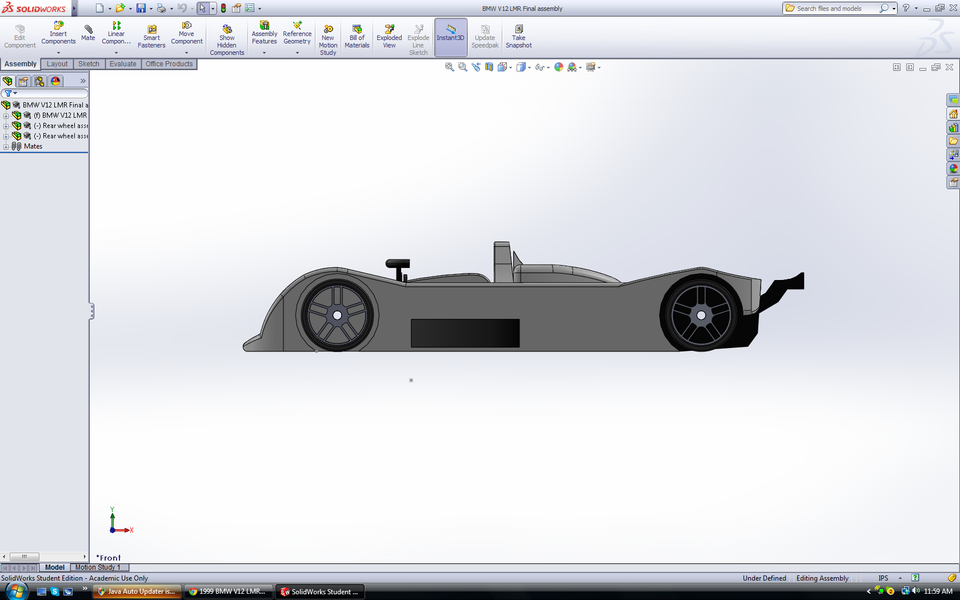The width and height of the screenshot is (960, 600).
Task: Expand the Mates folder
Action: (5, 146)
